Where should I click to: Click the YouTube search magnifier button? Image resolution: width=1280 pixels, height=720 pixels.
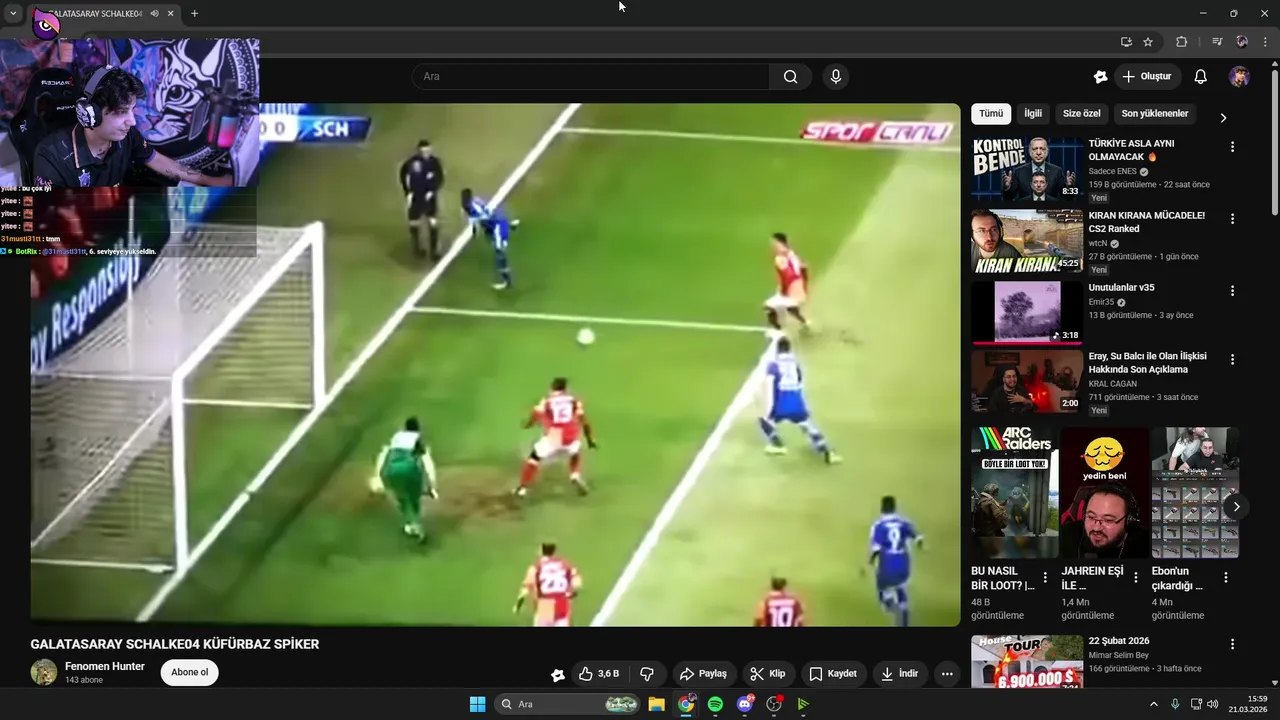790,77
